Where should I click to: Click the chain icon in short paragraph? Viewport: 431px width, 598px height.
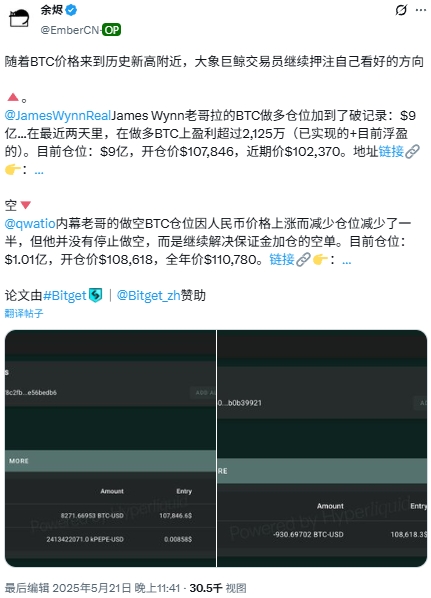click(303, 260)
